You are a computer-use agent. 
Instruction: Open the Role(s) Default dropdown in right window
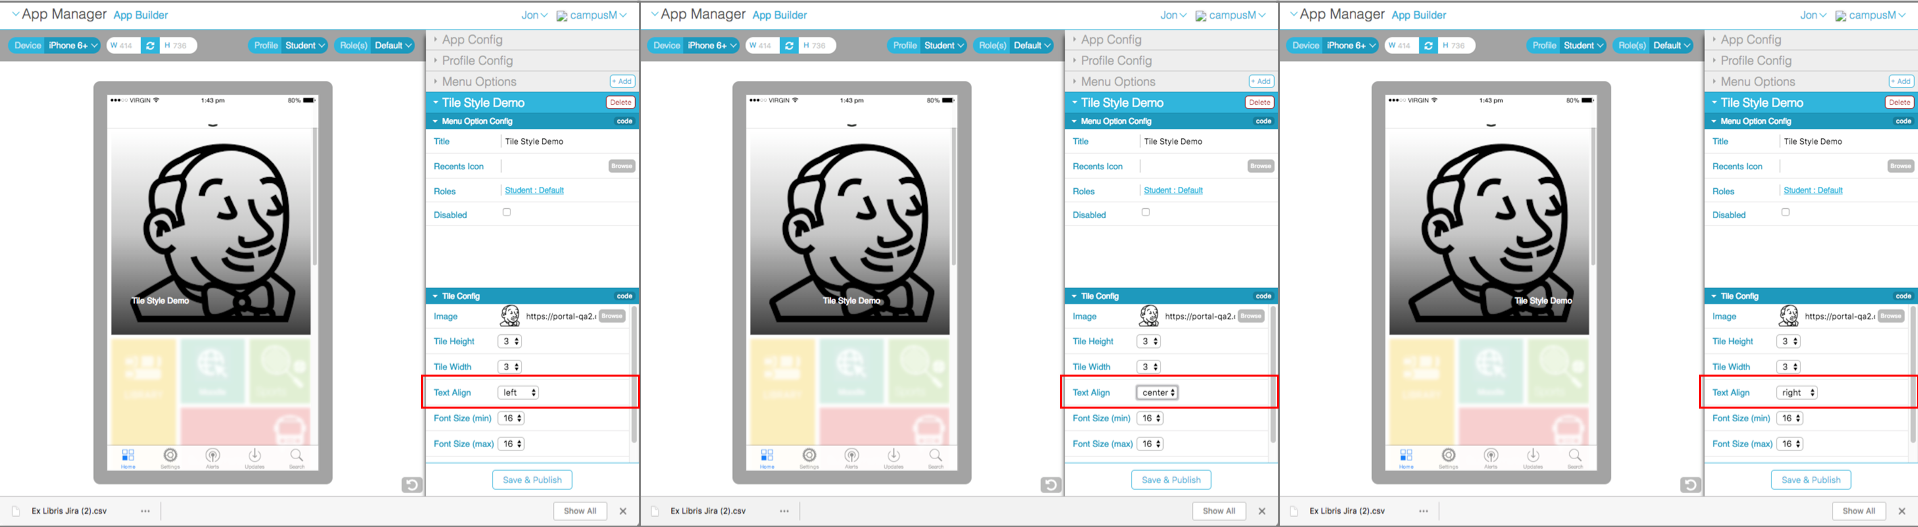(1672, 45)
